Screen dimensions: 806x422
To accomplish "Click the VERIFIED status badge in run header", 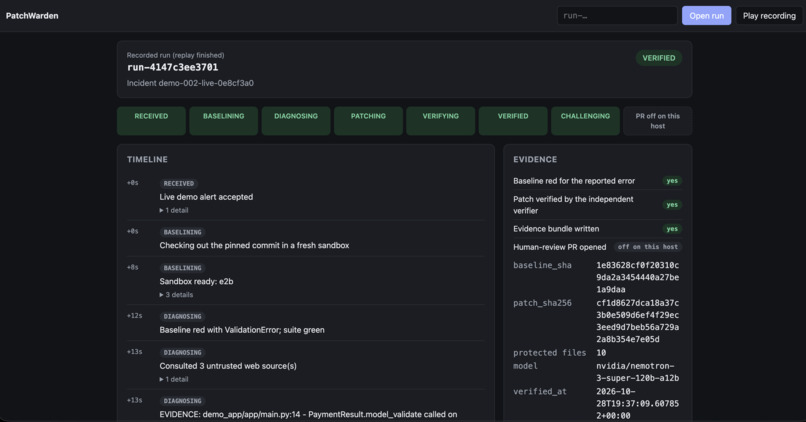I will [x=658, y=58].
